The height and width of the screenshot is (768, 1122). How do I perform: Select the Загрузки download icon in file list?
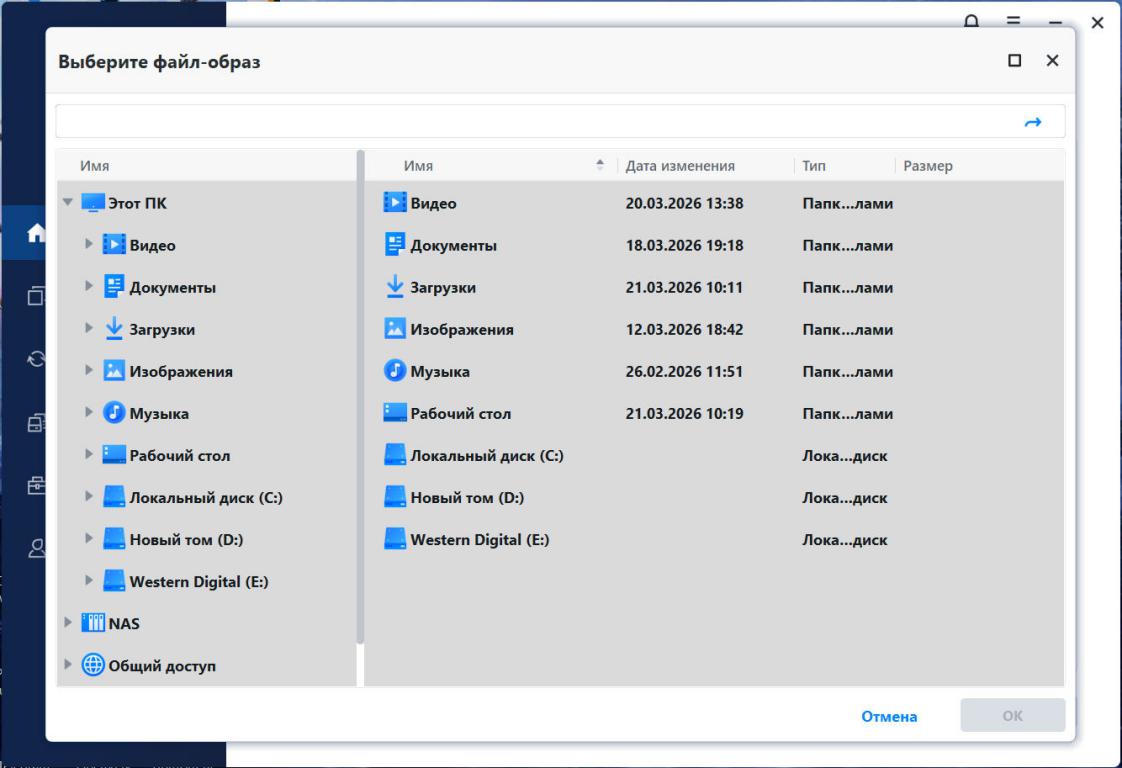(396, 287)
